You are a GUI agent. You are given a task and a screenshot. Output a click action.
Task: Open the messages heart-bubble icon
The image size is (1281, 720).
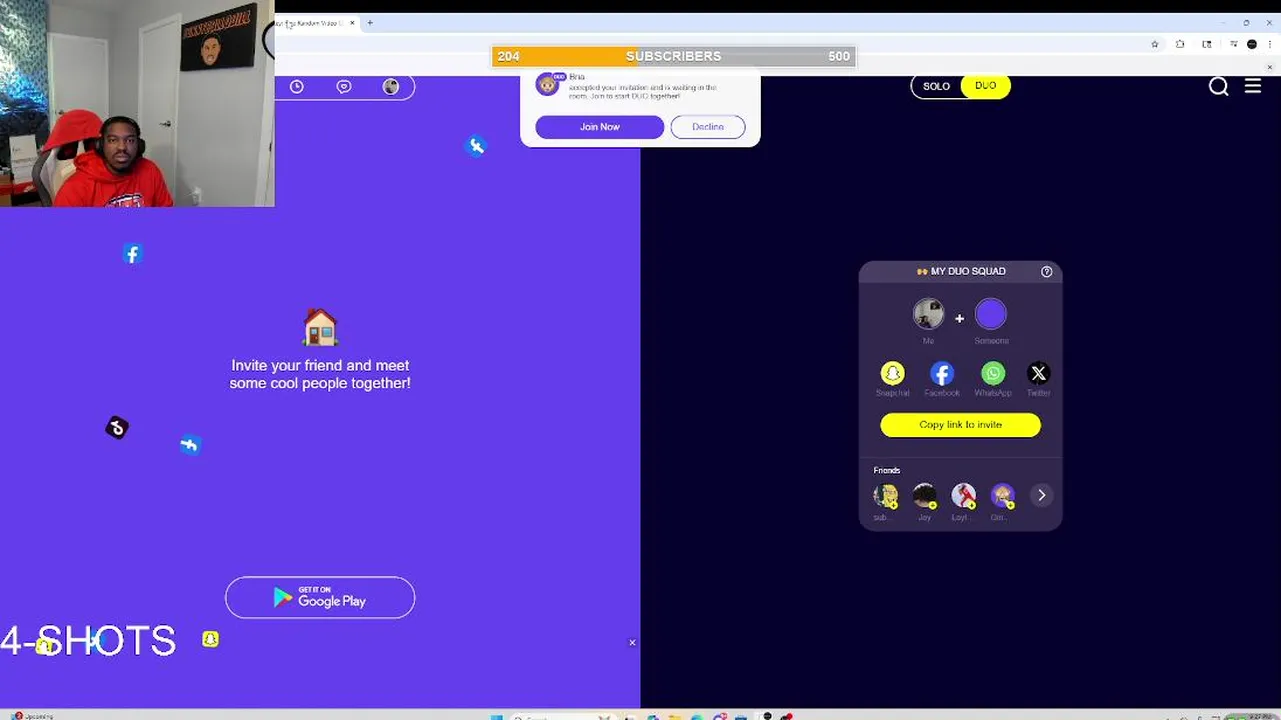344,87
